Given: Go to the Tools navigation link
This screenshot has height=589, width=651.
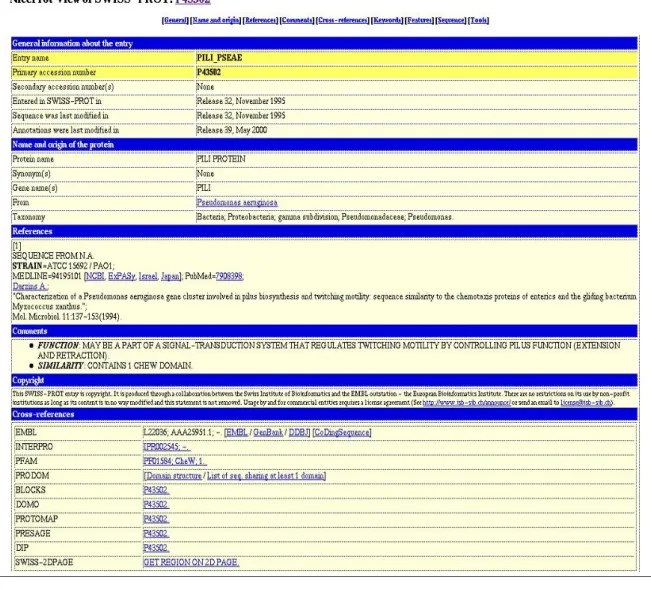Looking at the screenshot, I should 478,20.
